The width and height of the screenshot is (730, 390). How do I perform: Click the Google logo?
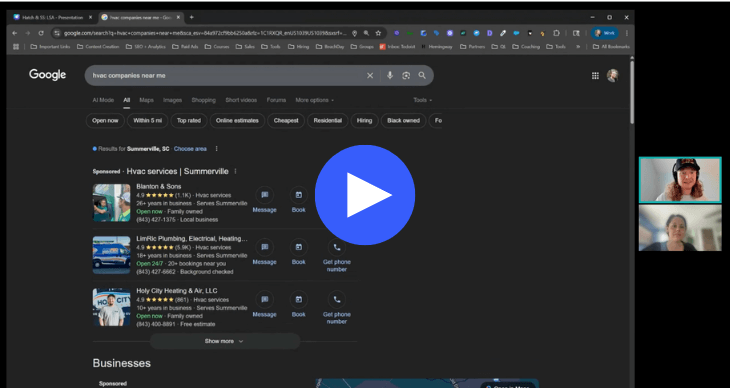point(47,75)
